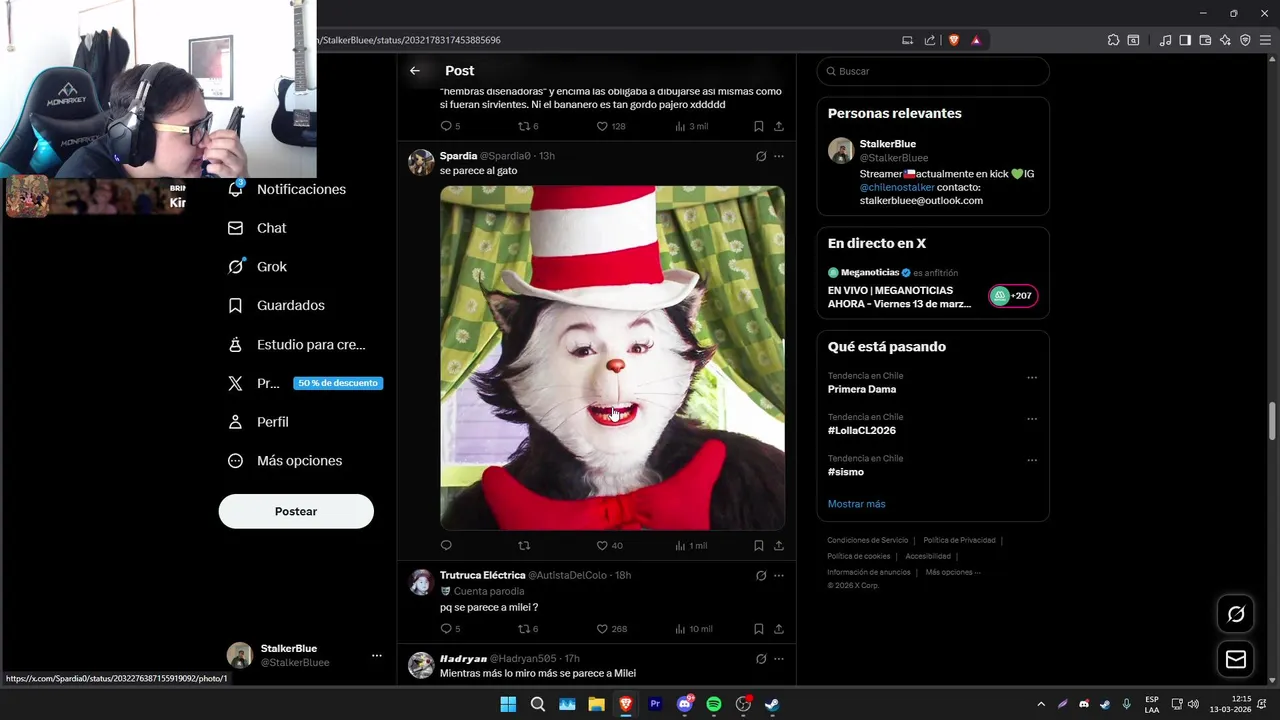Open Estudio para creadores
The height and width of the screenshot is (720, 1280).
(297, 345)
